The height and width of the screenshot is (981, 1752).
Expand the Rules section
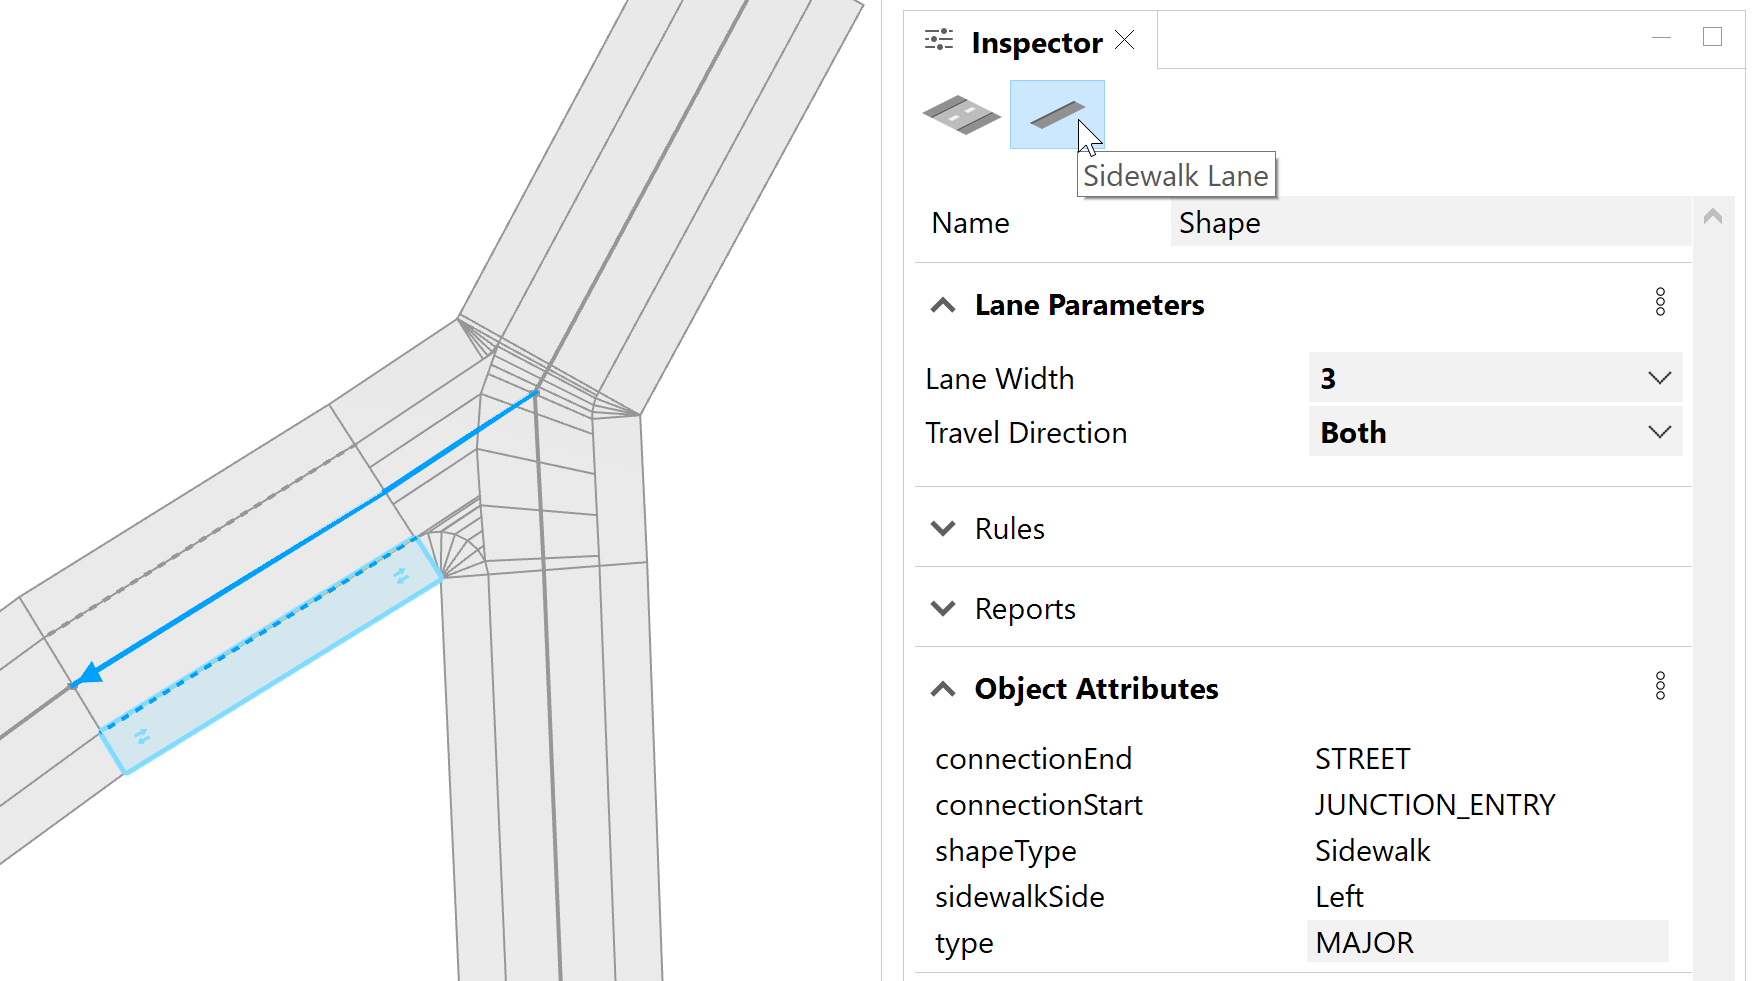943,528
